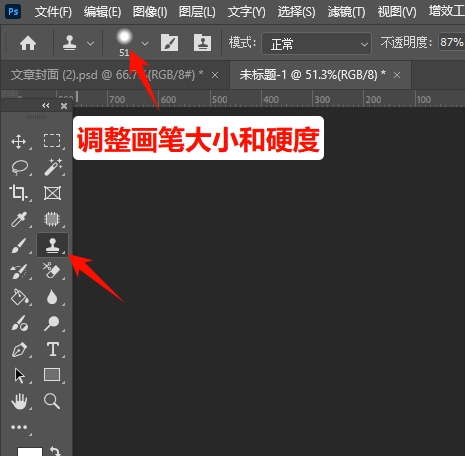The width and height of the screenshot is (465, 456).
Task: Open the 选择(S) menu
Action: pyautogui.click(x=296, y=12)
